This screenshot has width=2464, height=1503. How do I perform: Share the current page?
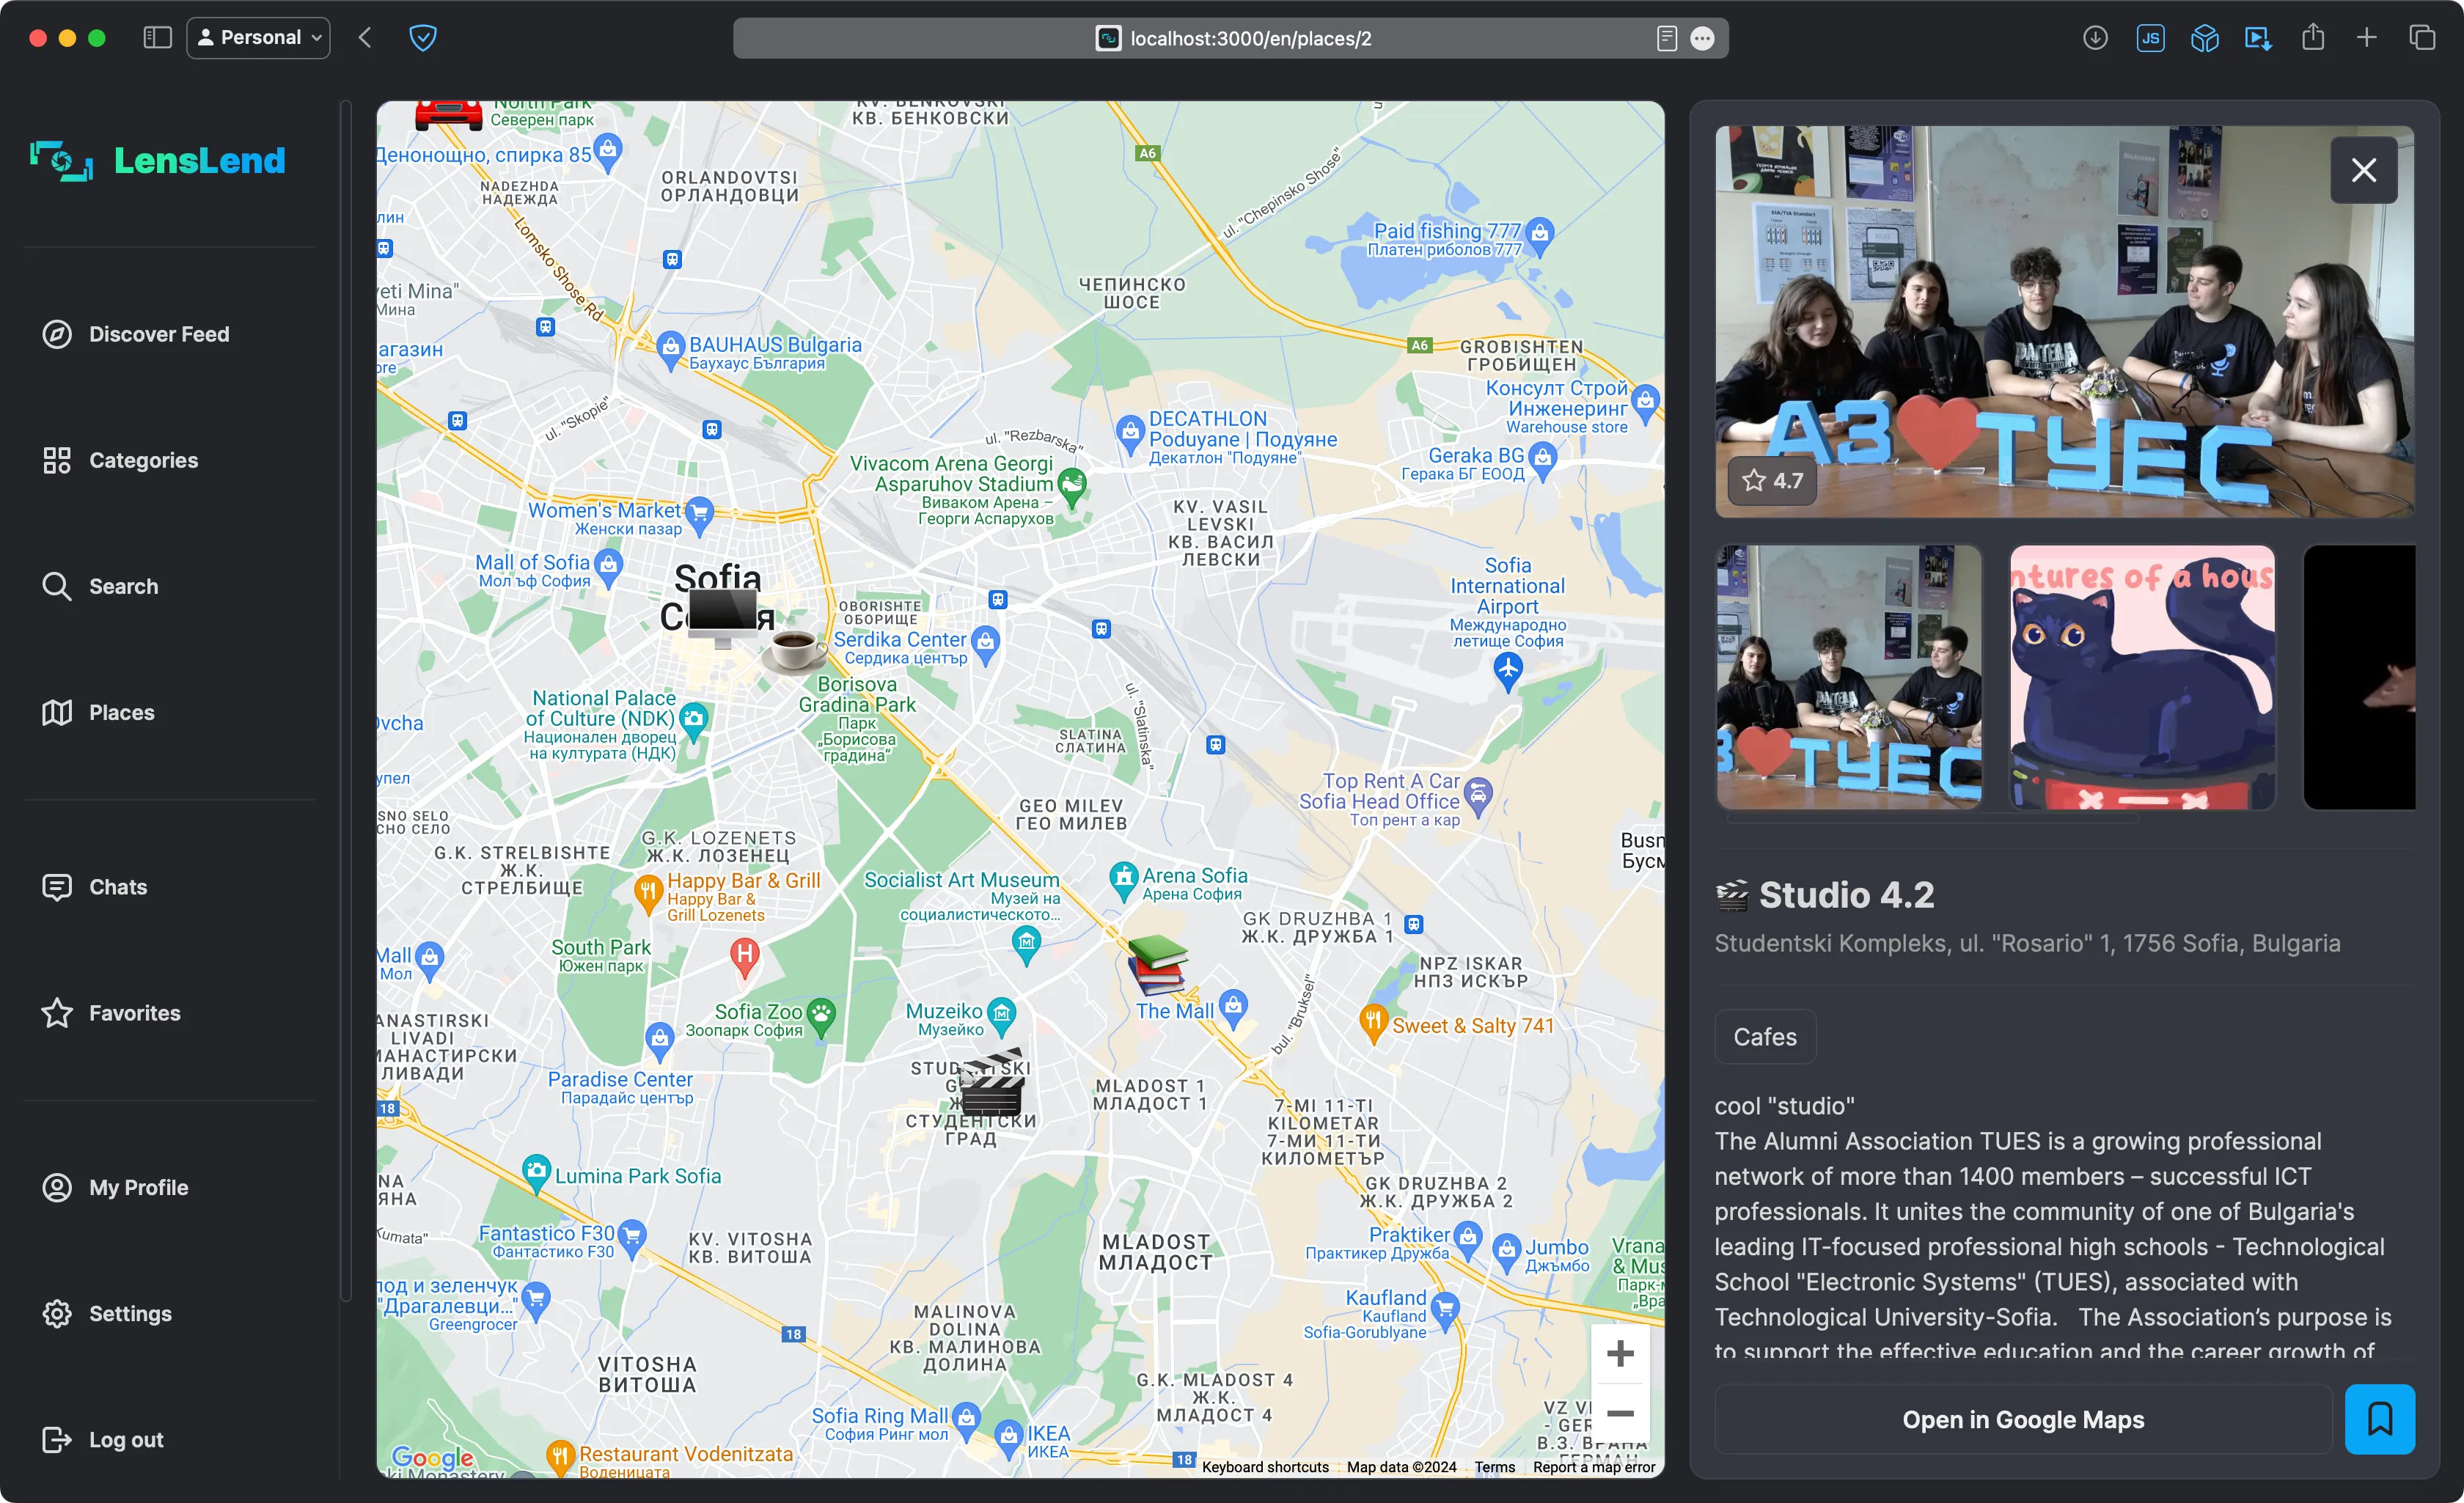2312,38
